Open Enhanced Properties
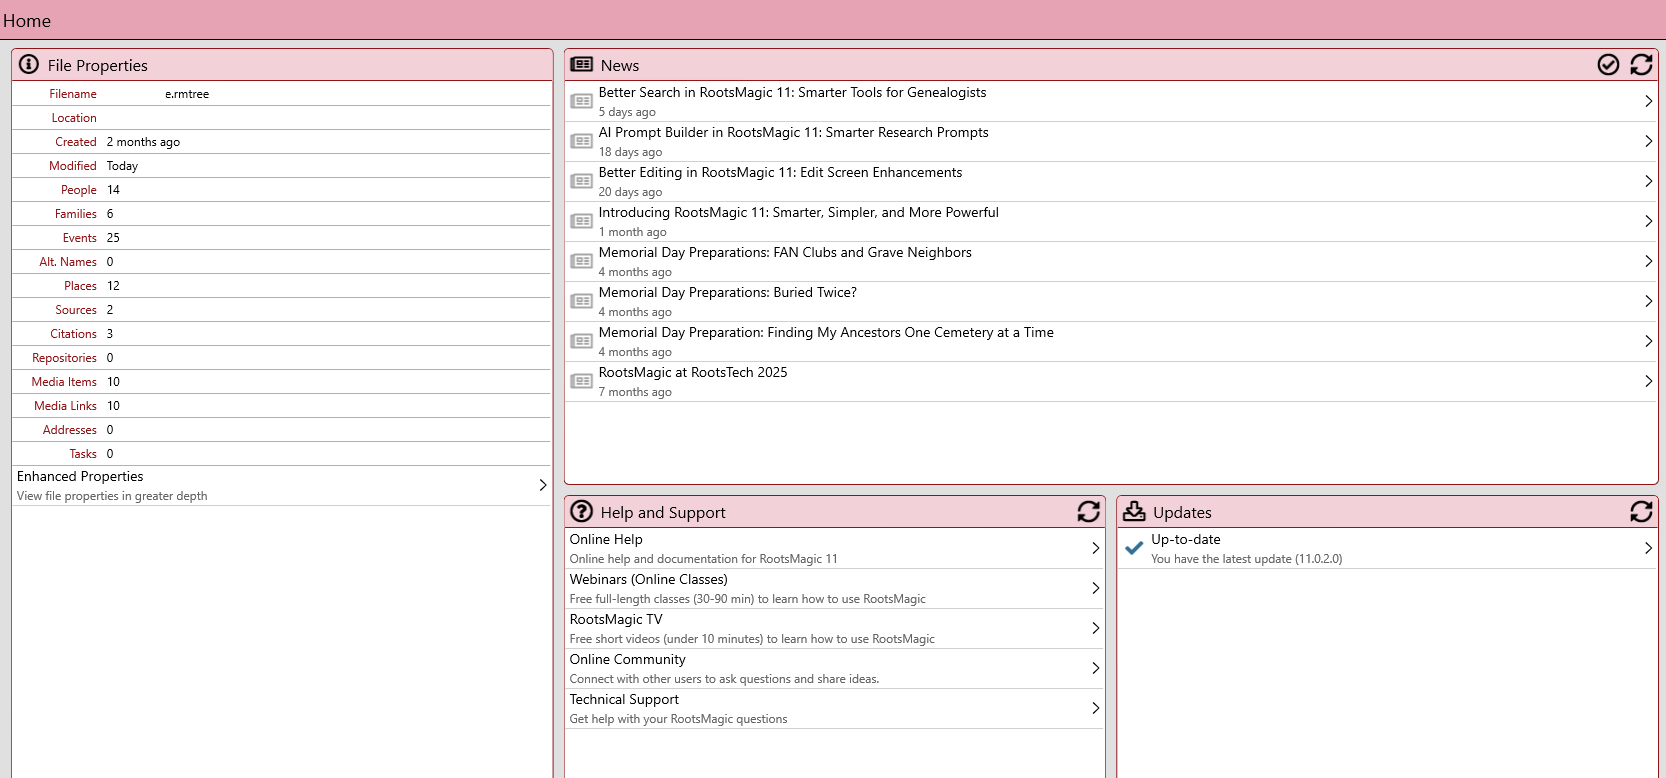1666x778 pixels. click(x=281, y=485)
